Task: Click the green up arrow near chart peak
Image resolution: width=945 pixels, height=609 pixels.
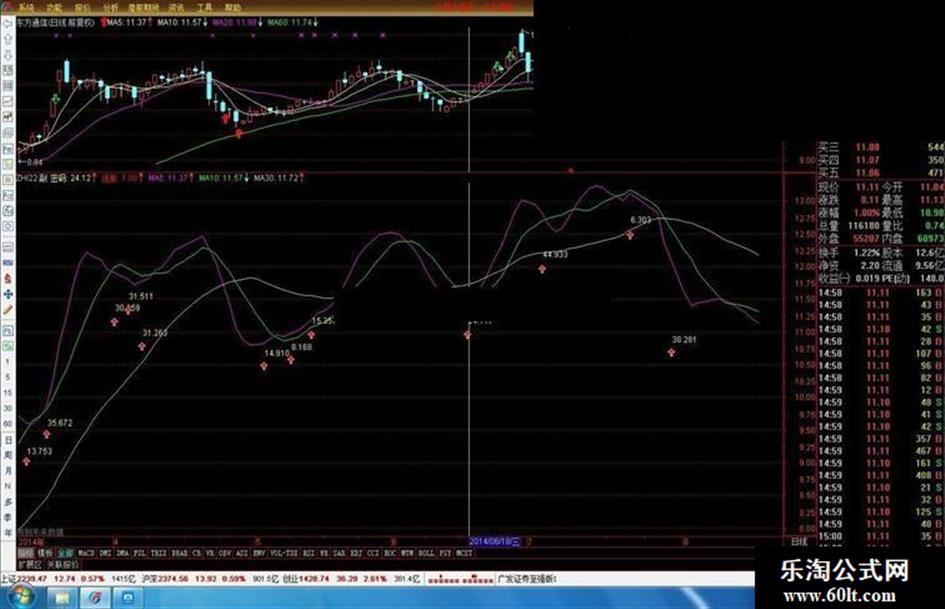Action: click(x=510, y=56)
